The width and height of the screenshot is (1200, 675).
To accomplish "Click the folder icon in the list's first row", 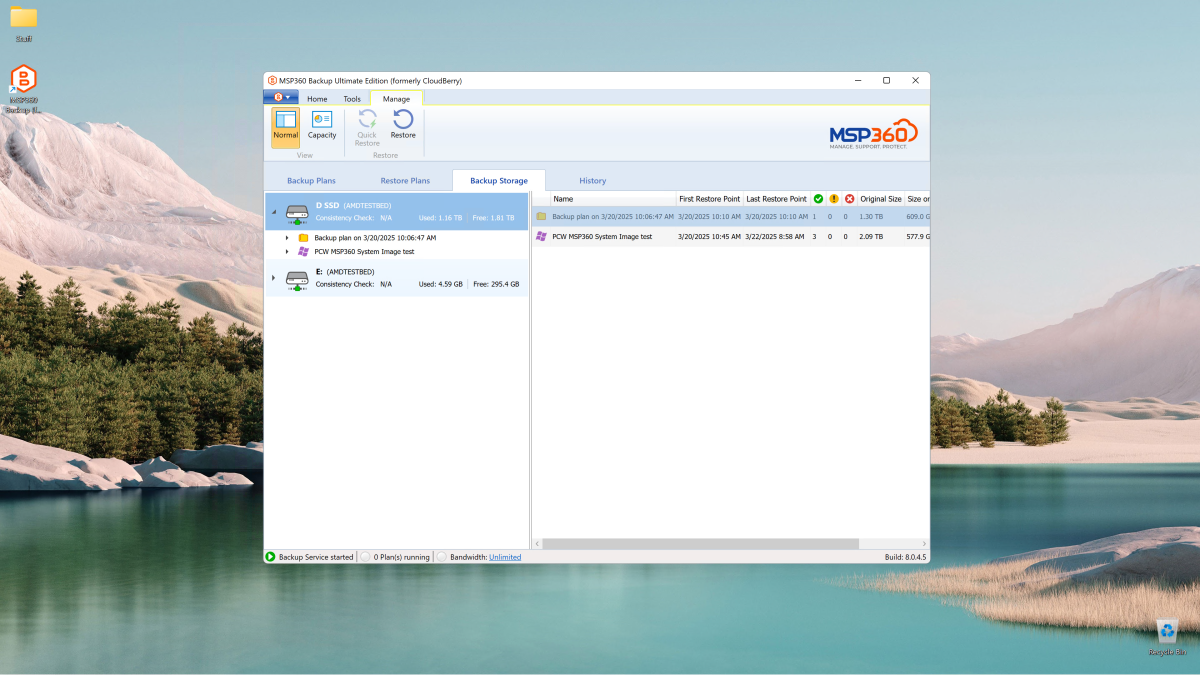I will [x=541, y=216].
